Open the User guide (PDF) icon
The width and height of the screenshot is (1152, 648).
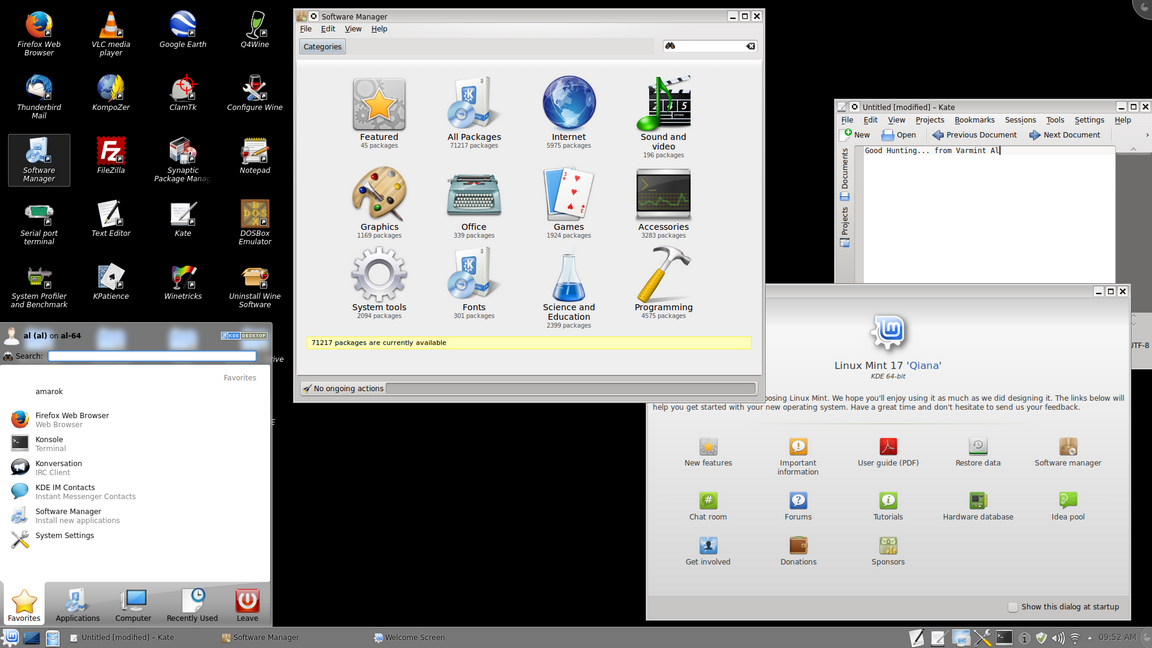[888, 452]
